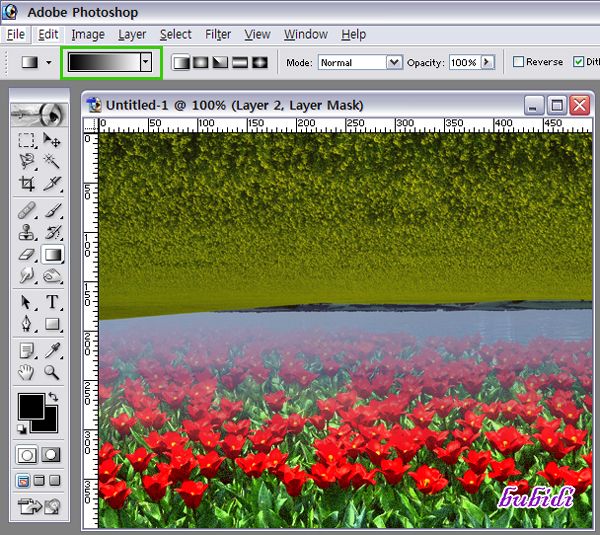Open the Layer menu
The width and height of the screenshot is (600, 535).
click(x=132, y=34)
